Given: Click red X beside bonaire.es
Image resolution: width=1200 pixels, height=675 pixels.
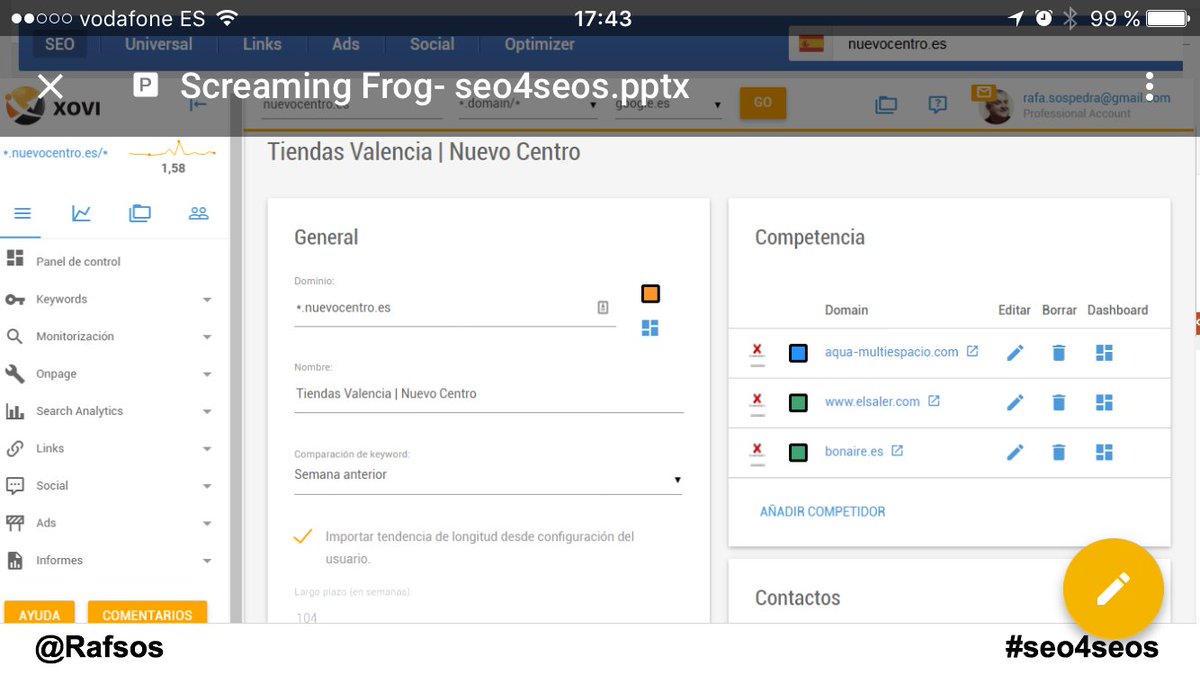Looking at the screenshot, I should tap(757, 451).
